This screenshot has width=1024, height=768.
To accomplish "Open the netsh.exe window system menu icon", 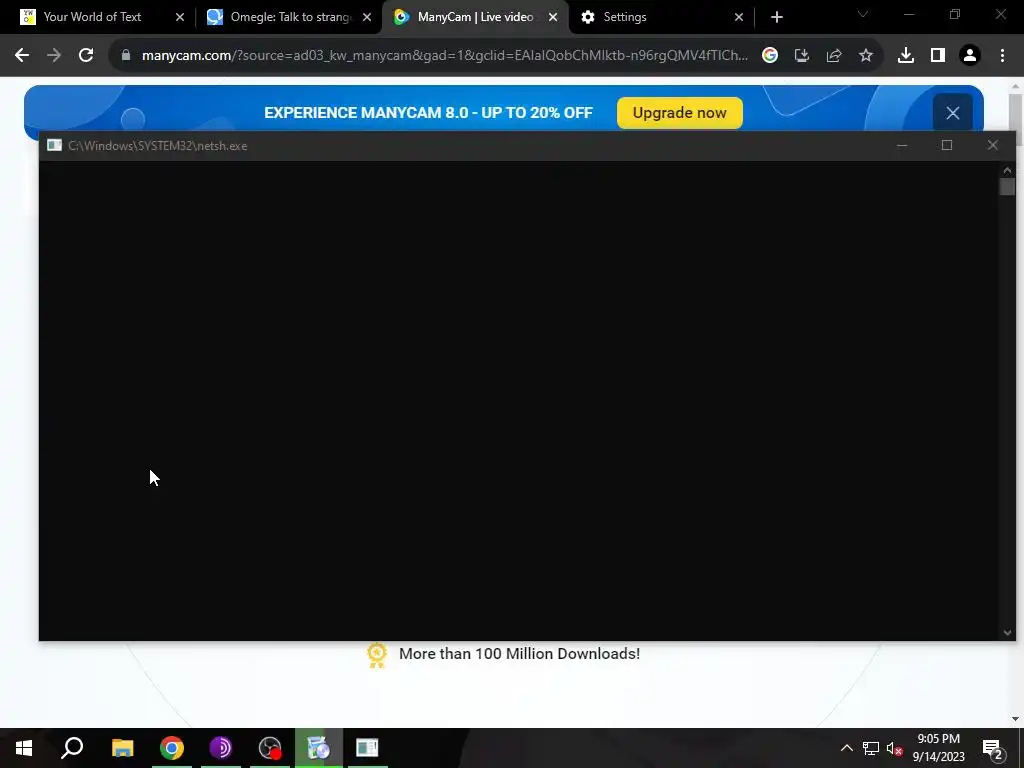I will [x=54, y=145].
